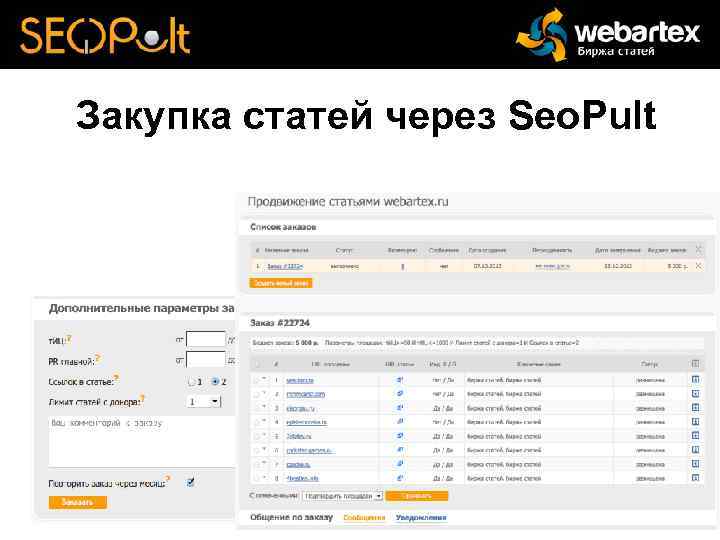Click the action icon in row 8
The height and width of the screenshot is (540, 720).
click(695, 478)
